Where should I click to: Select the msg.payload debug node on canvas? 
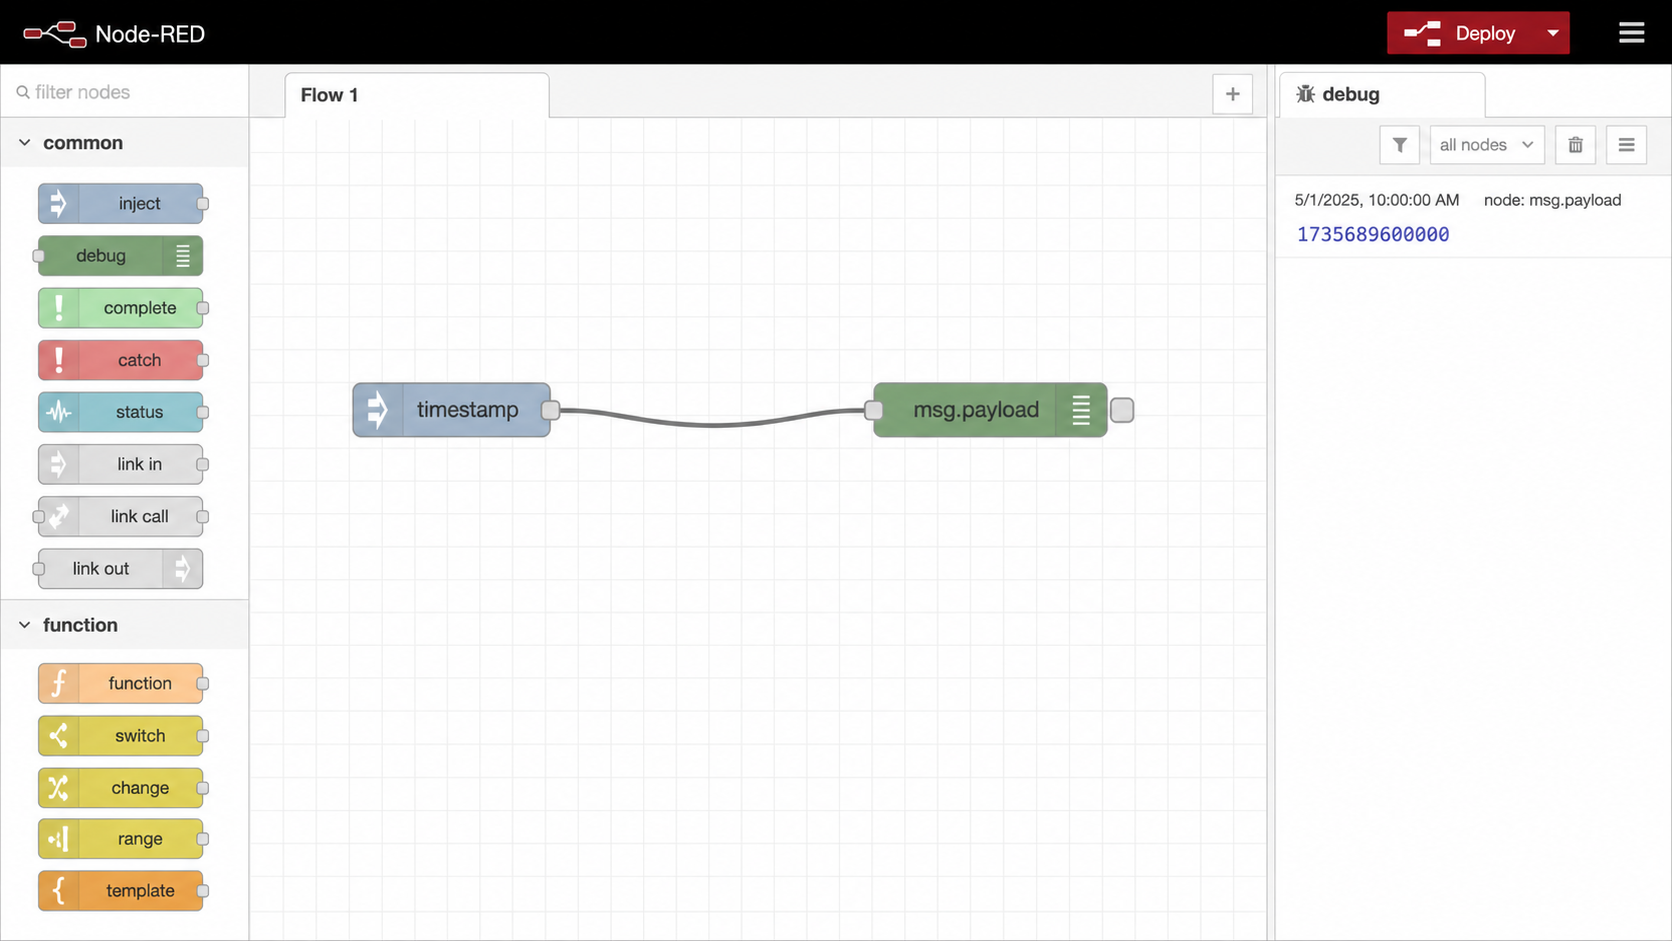point(990,410)
